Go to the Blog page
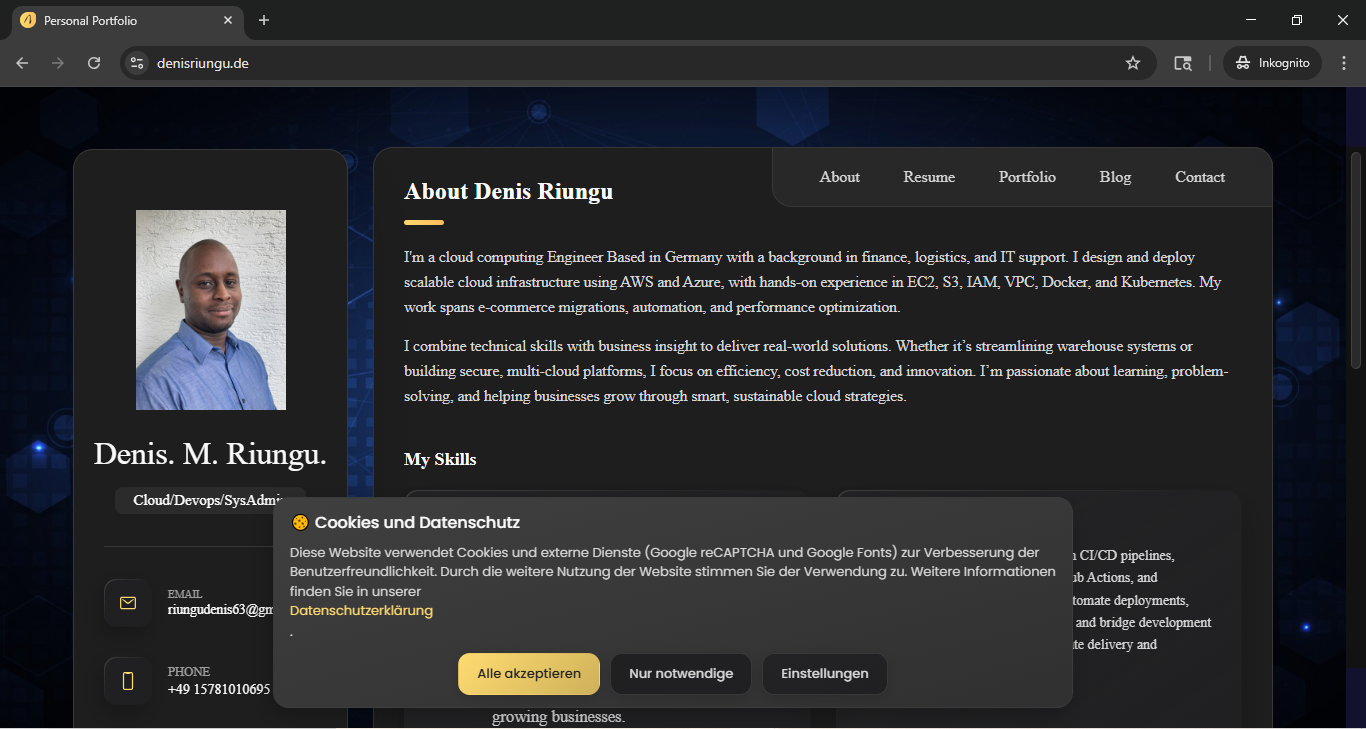Screen dimensions: 1366x729 [1115, 177]
